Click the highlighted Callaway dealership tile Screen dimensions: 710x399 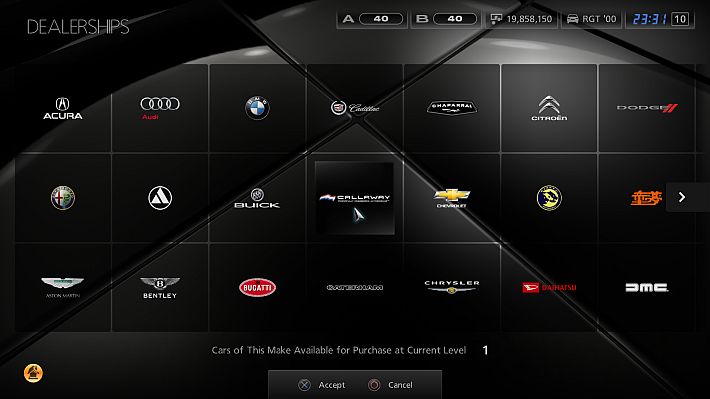(x=355, y=198)
